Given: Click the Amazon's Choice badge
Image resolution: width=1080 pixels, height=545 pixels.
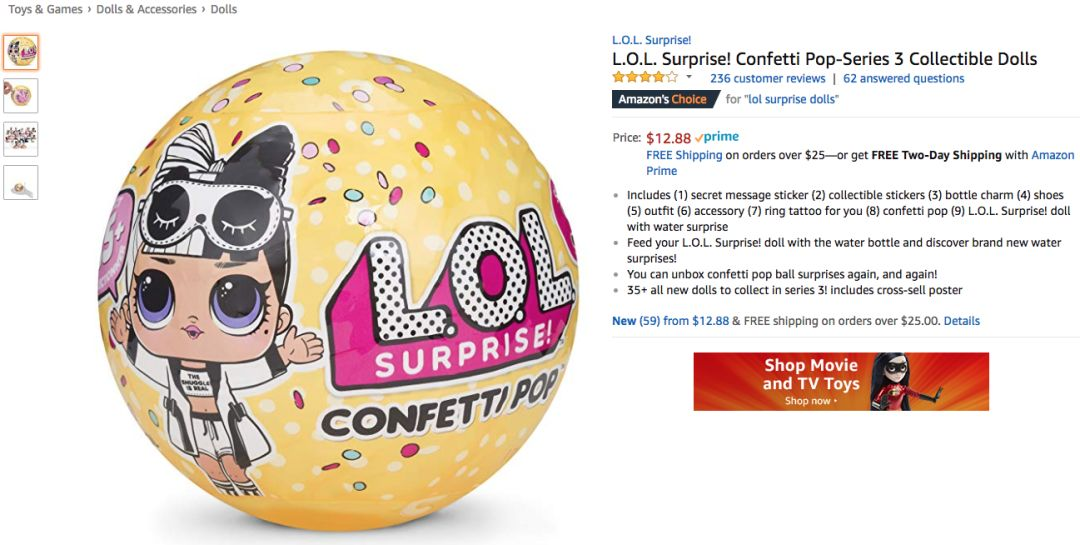Looking at the screenshot, I should click(x=665, y=99).
